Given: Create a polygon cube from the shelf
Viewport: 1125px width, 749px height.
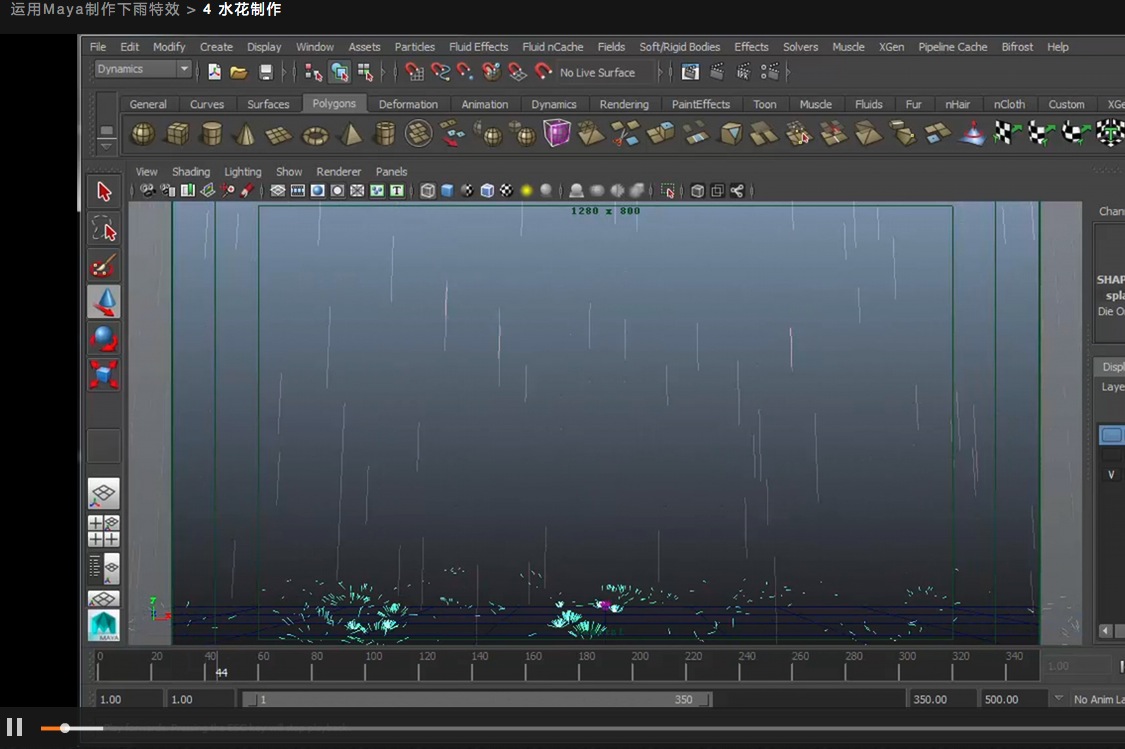Looking at the screenshot, I should click(x=177, y=133).
